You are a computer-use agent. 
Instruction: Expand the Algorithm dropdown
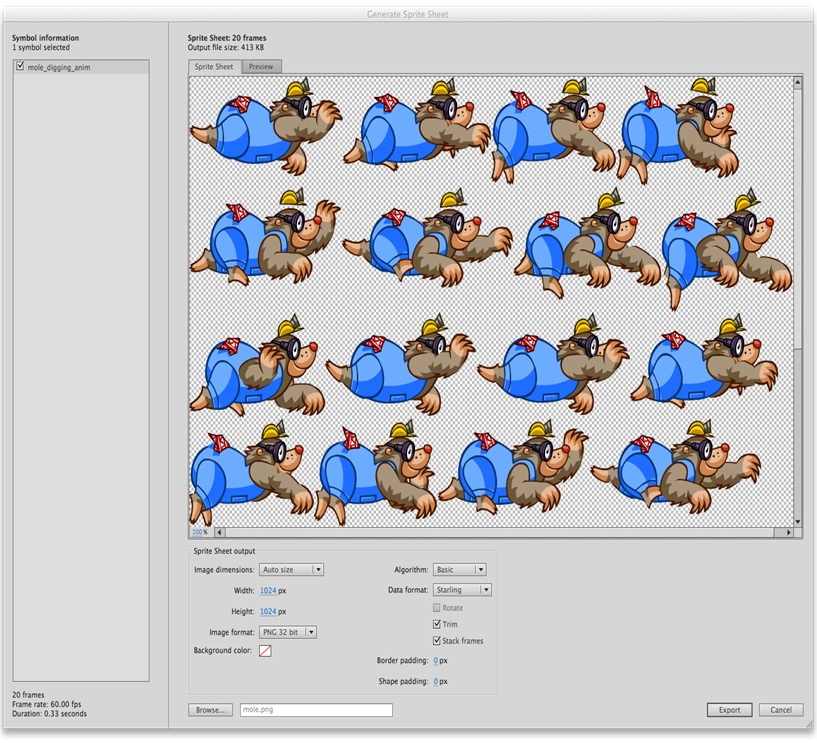pyautogui.click(x=459, y=570)
